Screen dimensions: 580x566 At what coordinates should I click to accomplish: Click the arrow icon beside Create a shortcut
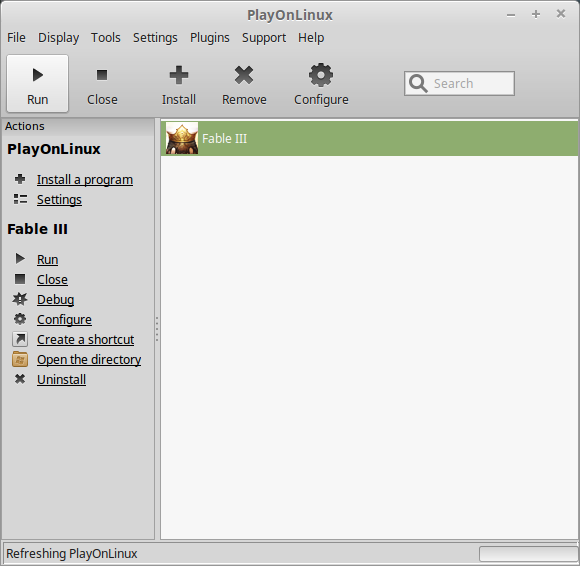click(x=20, y=339)
